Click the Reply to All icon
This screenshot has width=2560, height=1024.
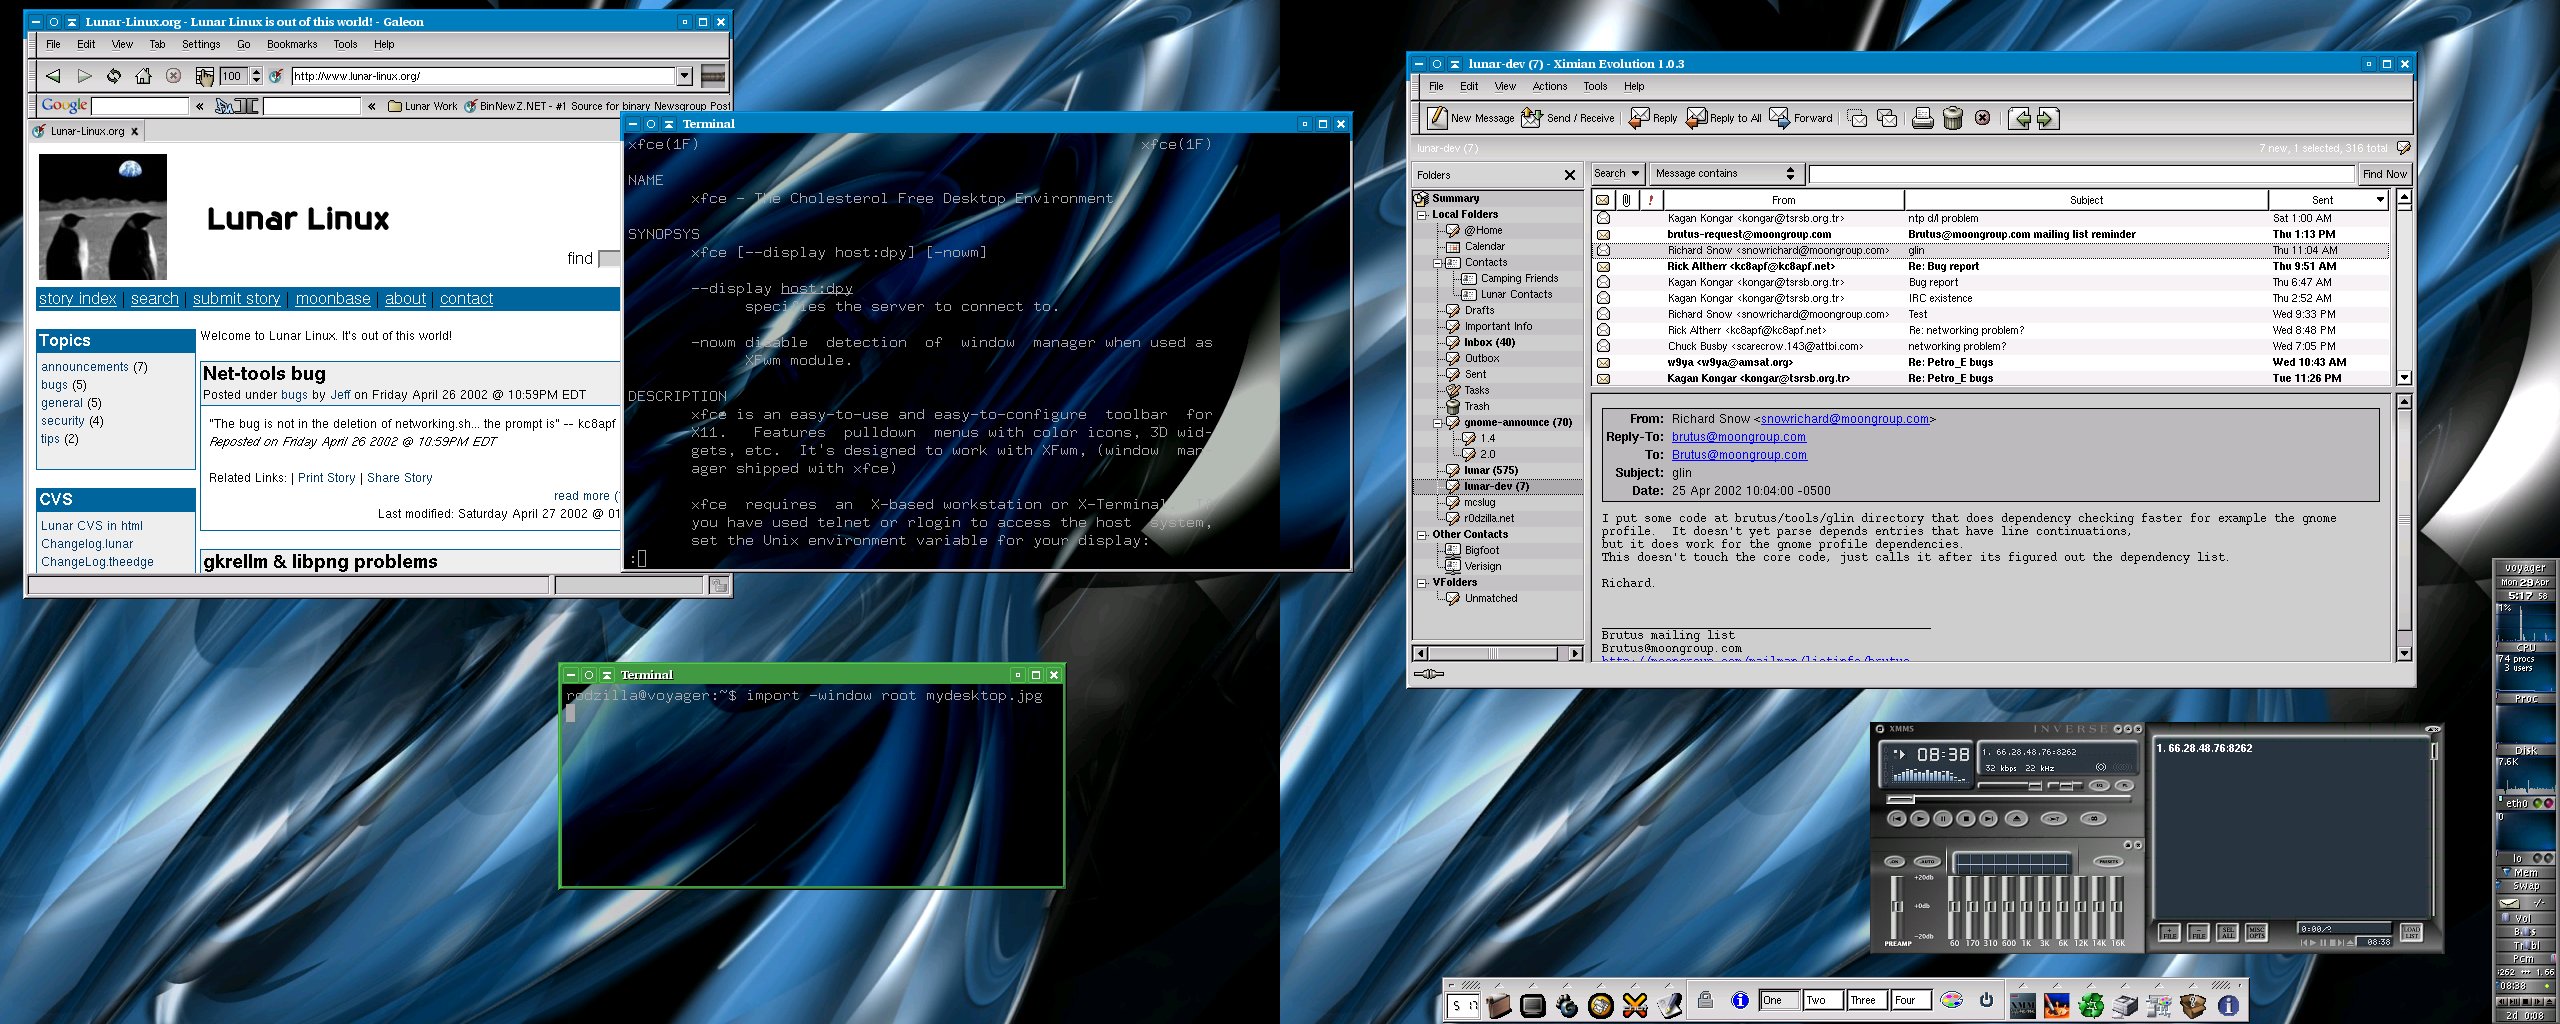[1696, 118]
